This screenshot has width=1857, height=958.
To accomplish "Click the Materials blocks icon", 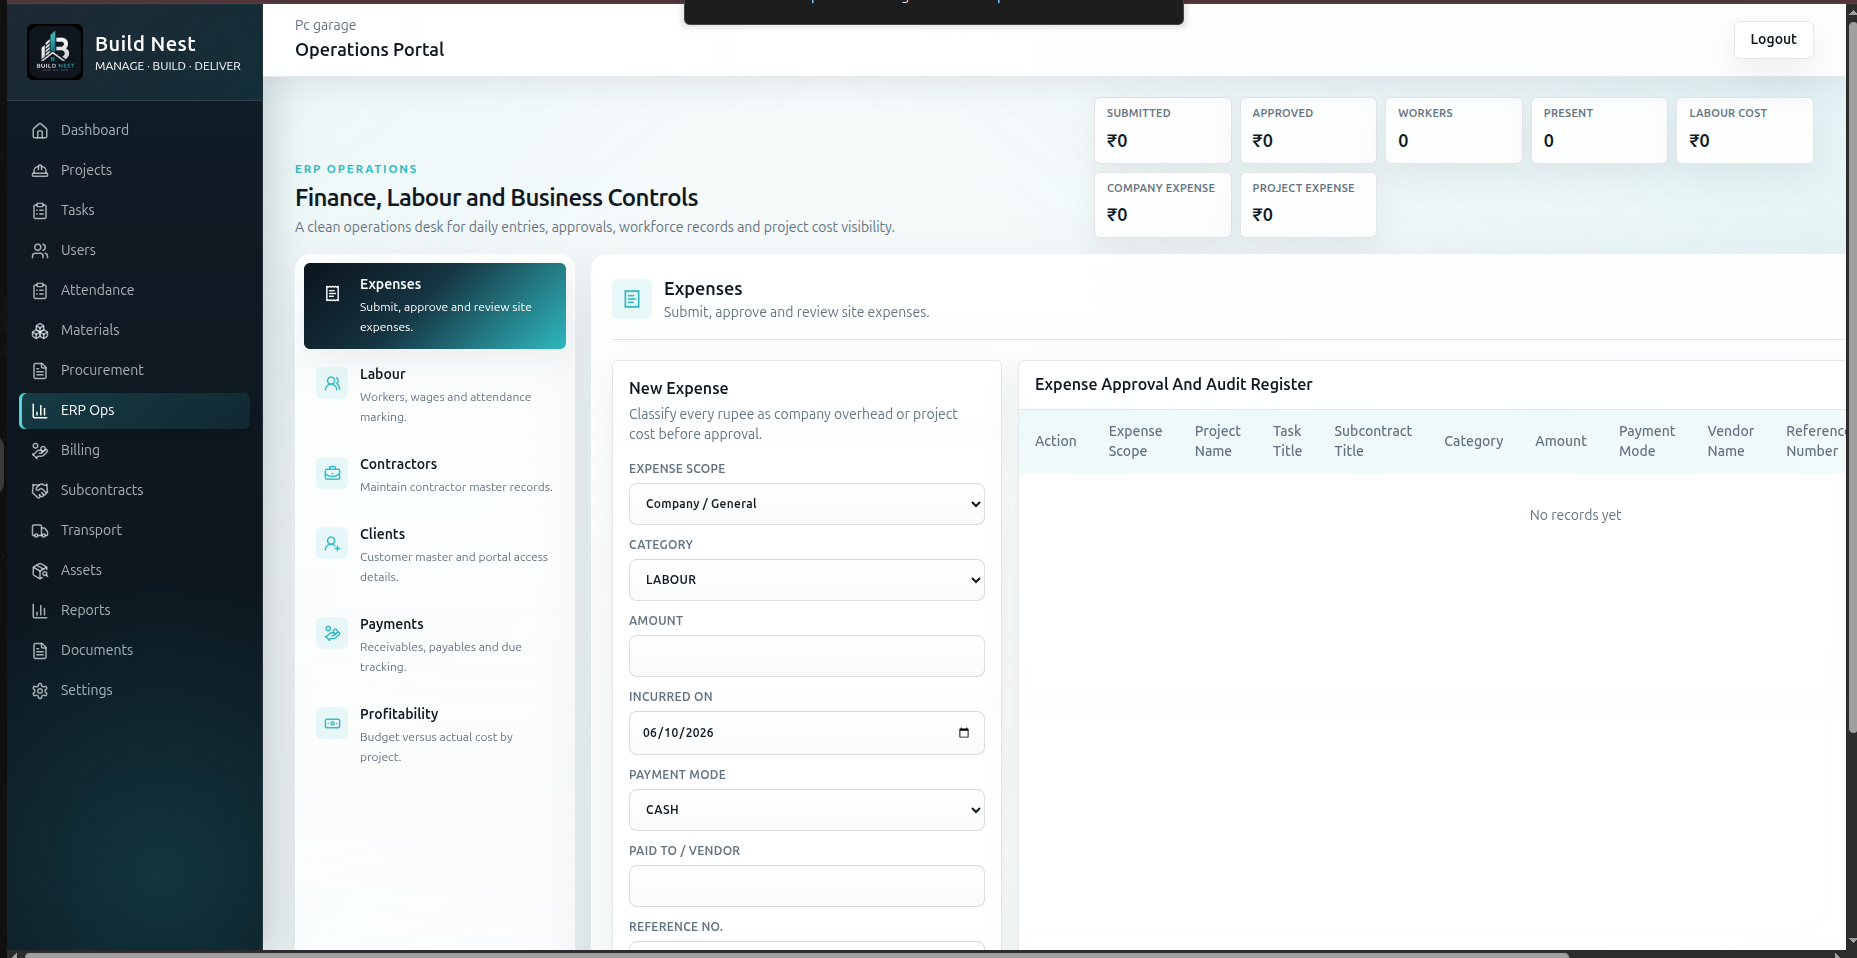I will pyautogui.click(x=40, y=330).
